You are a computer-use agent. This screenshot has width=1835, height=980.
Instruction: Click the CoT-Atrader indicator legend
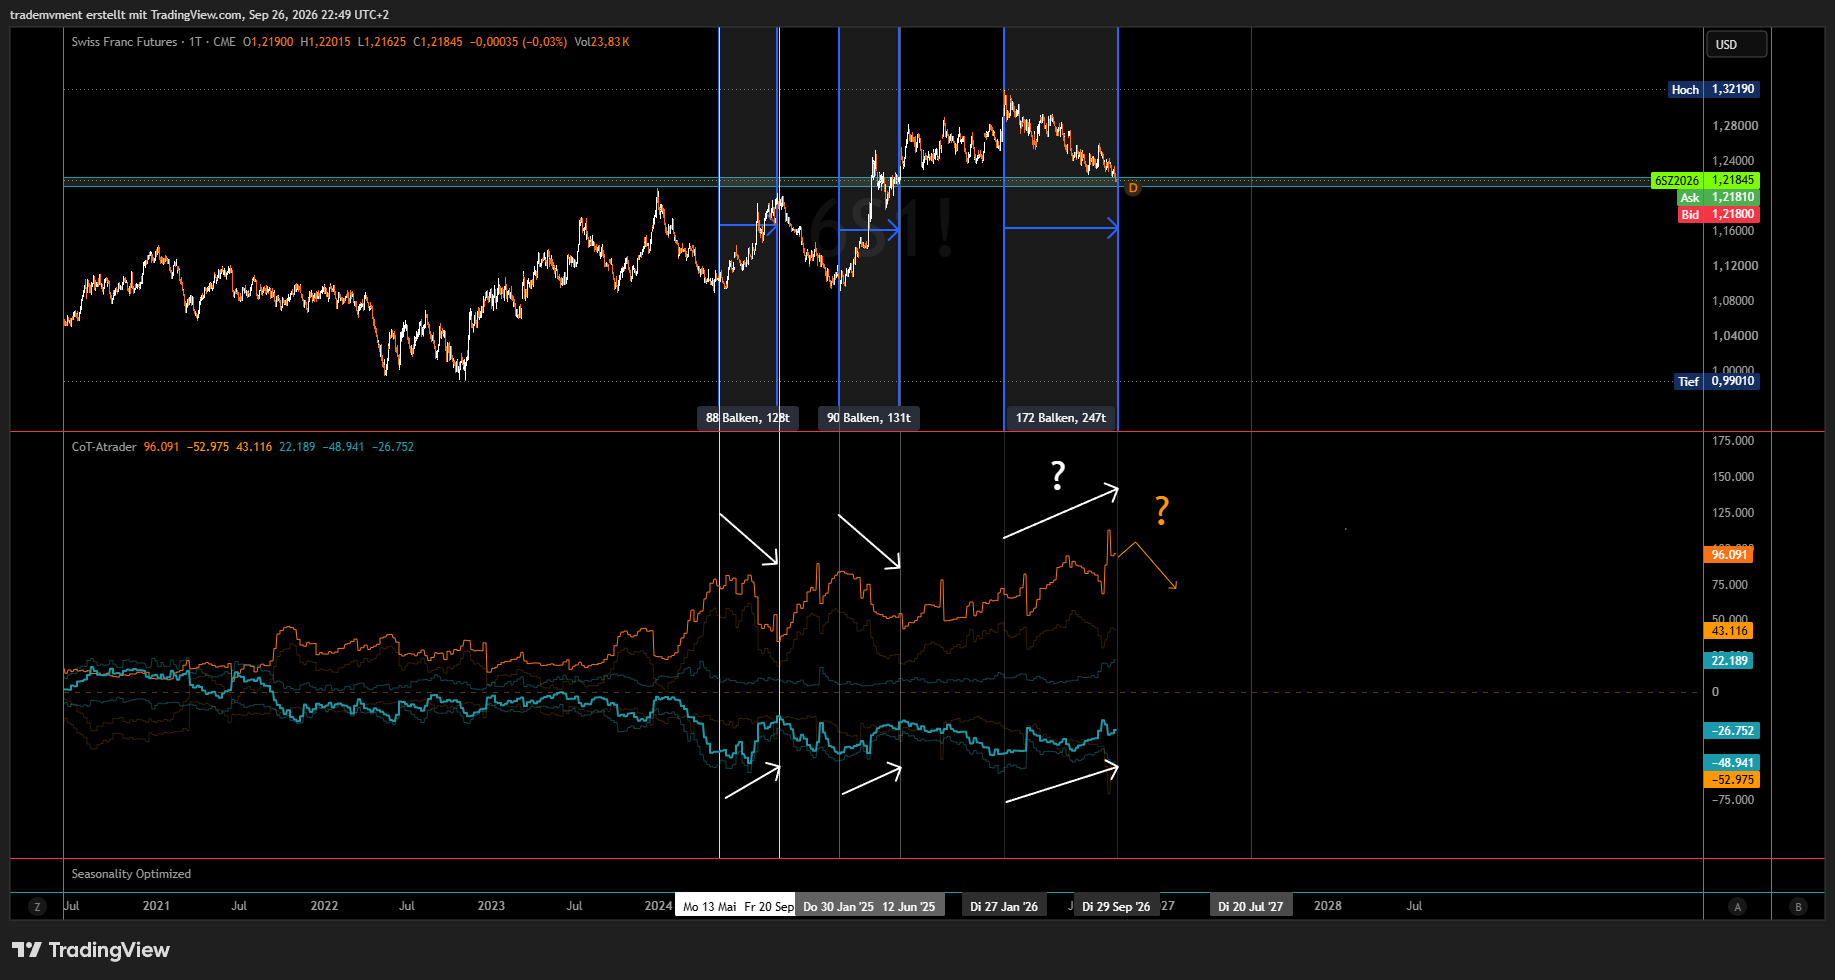point(104,447)
